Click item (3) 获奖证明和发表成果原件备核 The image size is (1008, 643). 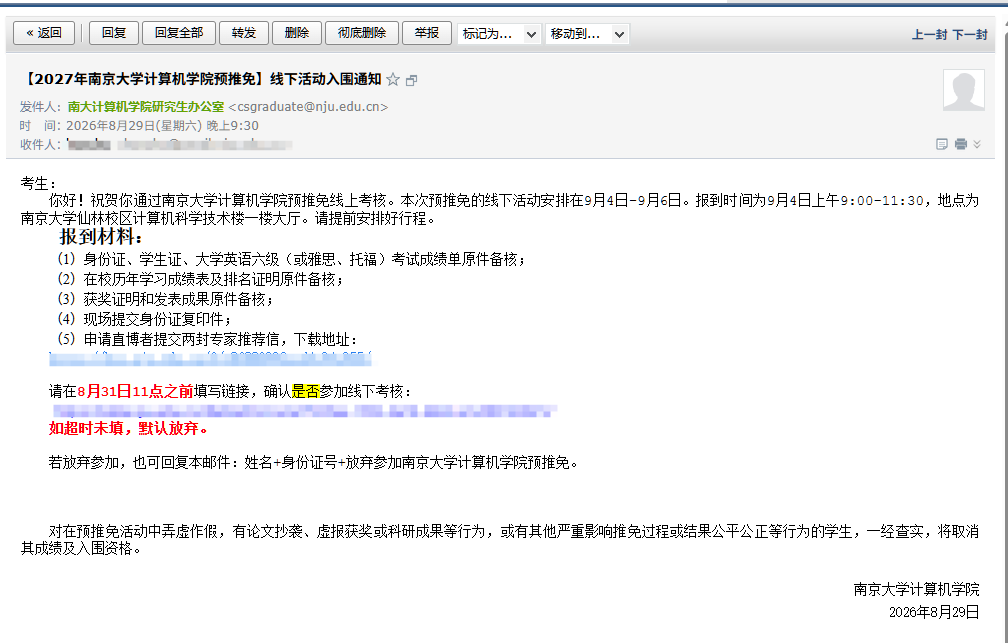click(165, 299)
